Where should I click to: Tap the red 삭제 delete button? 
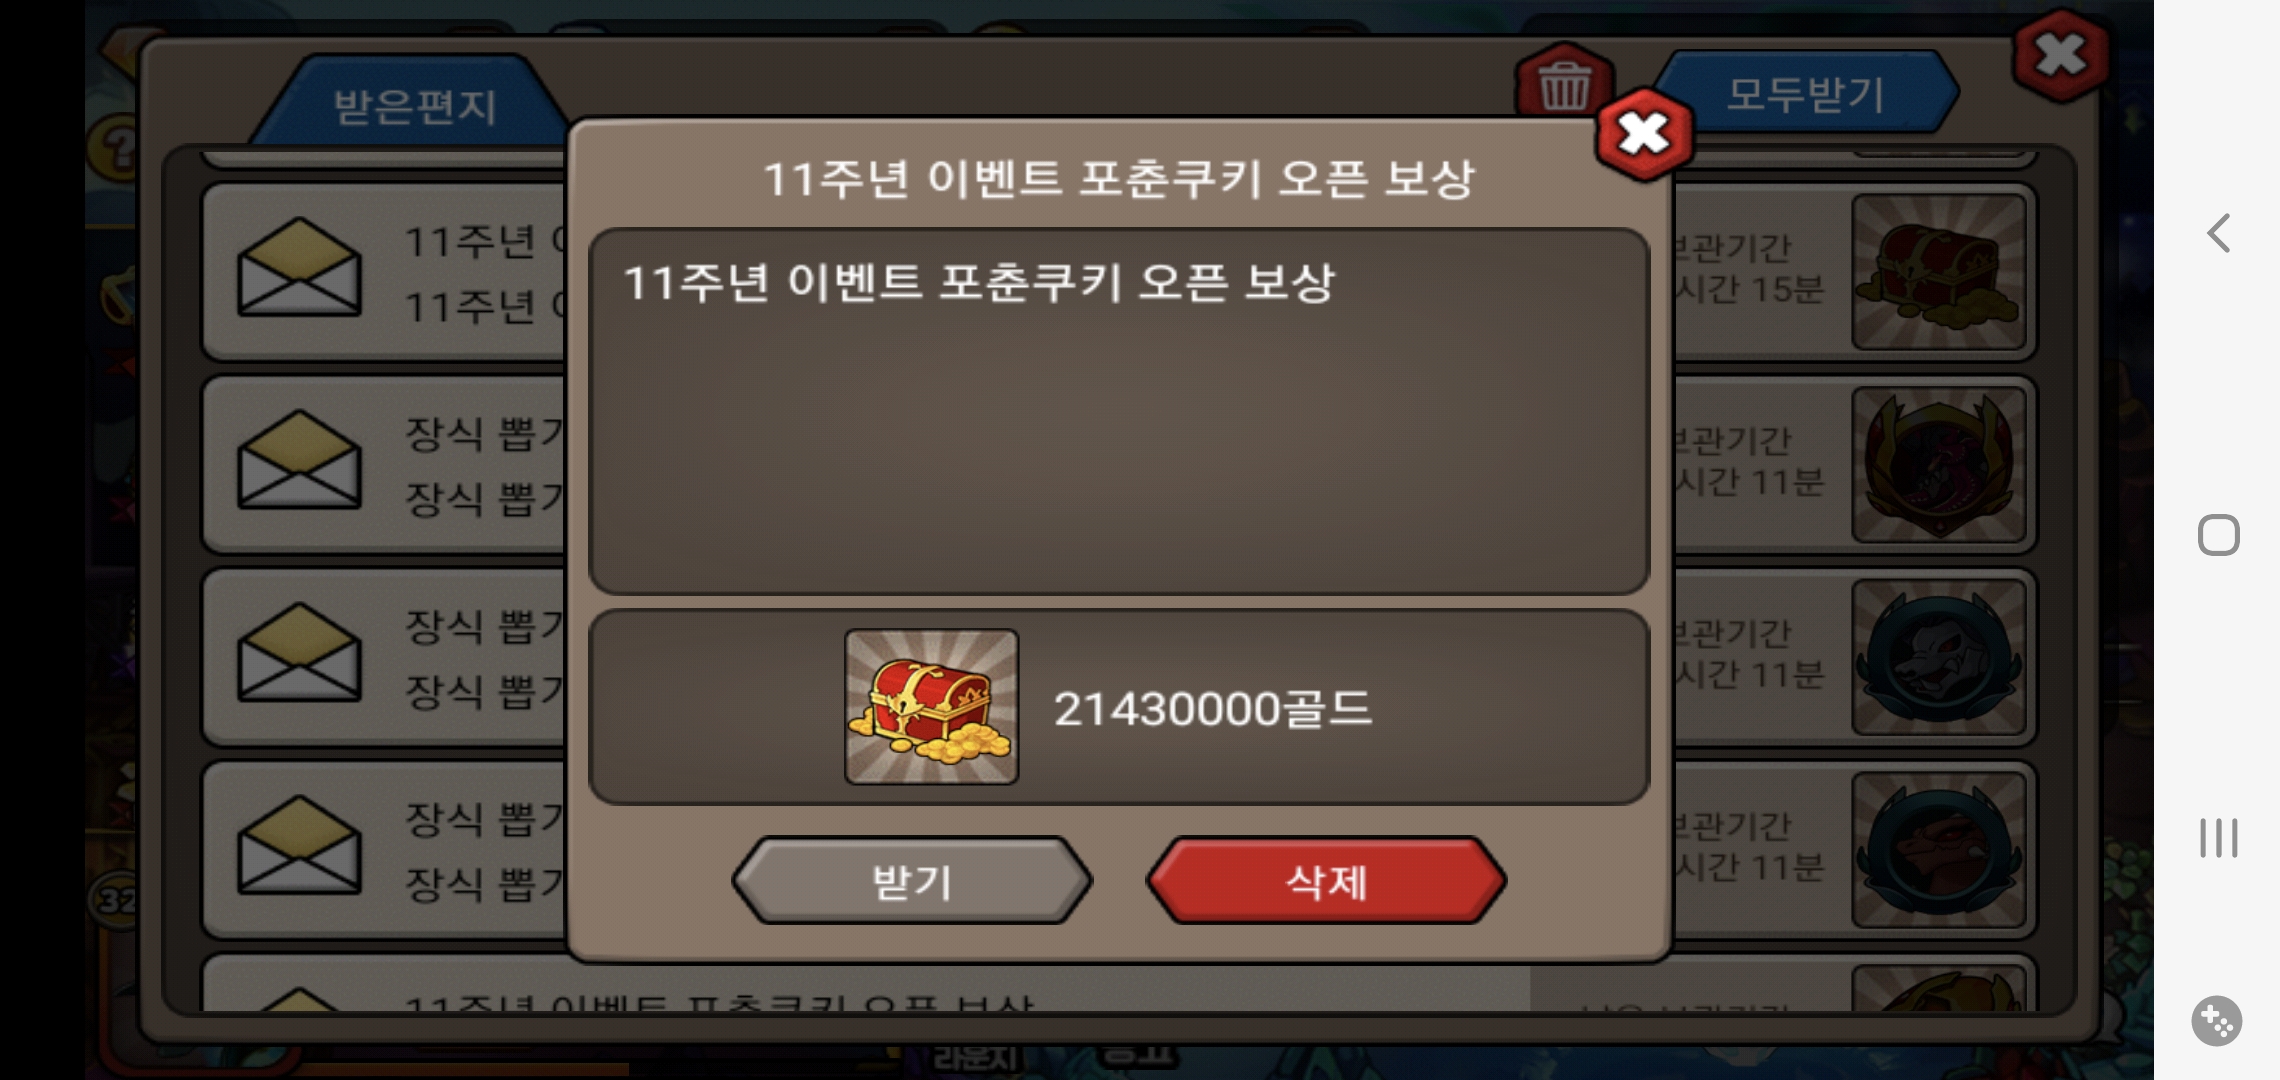1326,881
